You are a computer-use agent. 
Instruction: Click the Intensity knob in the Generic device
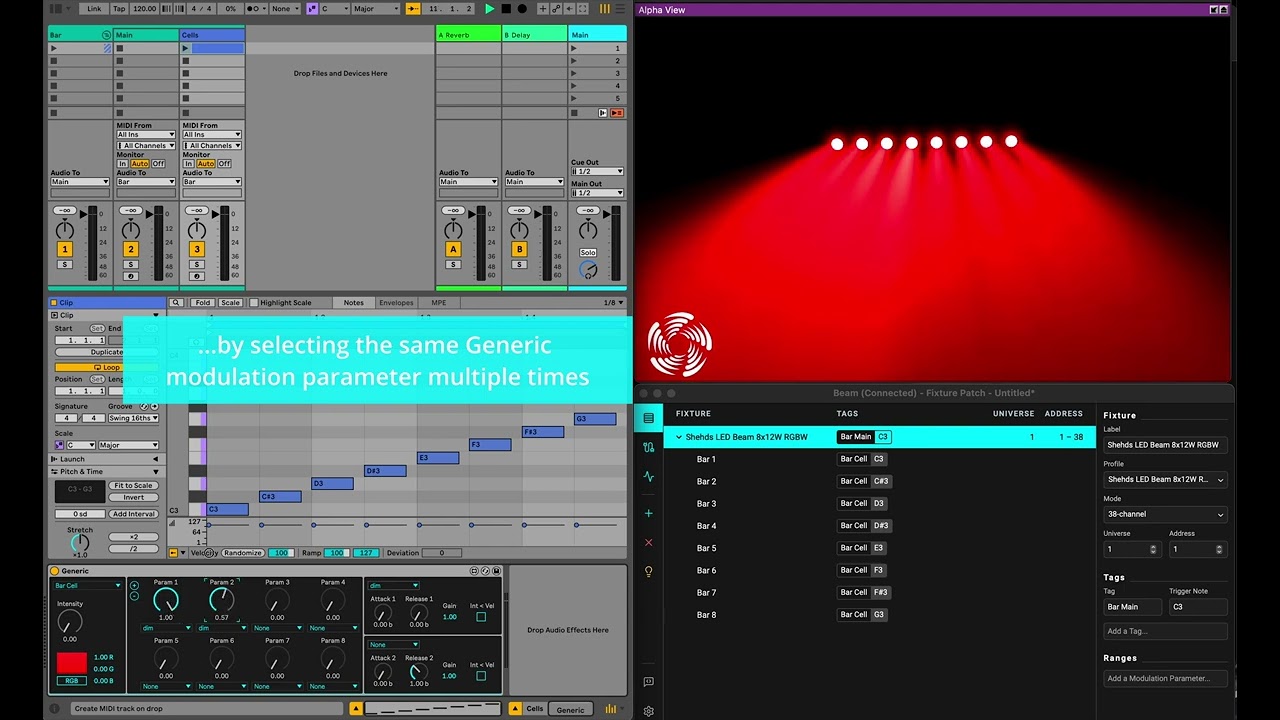pyautogui.click(x=70, y=622)
